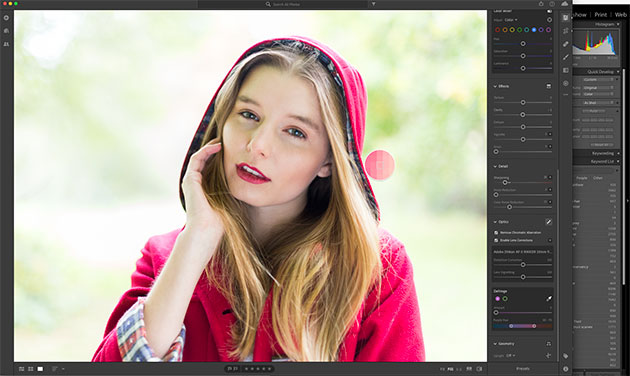
Task: Open Keywording panel in Classic window
Action: pos(602,153)
